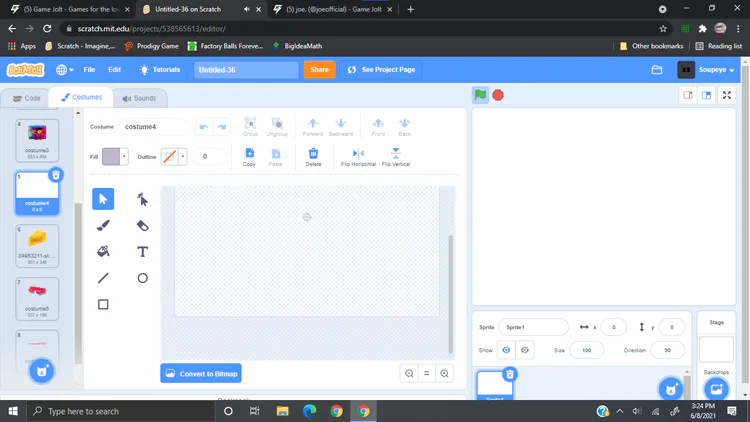Select the Rectangle tool
The image size is (750, 422).
coord(103,304)
